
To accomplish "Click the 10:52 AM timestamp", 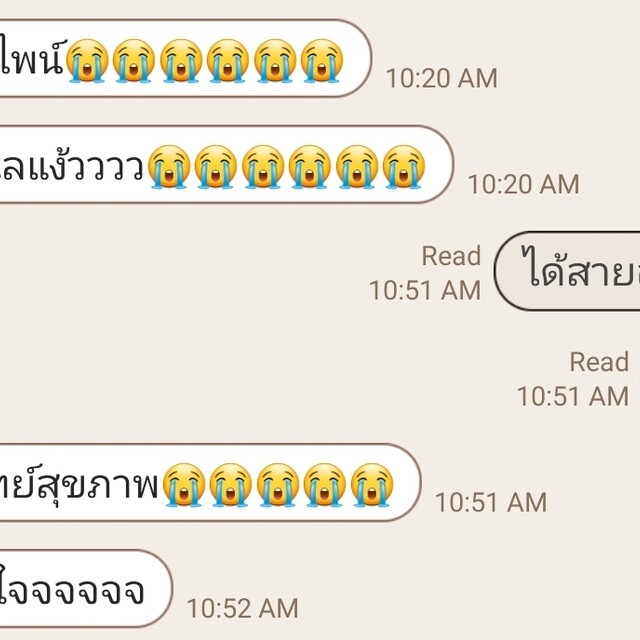I will (x=243, y=608).
